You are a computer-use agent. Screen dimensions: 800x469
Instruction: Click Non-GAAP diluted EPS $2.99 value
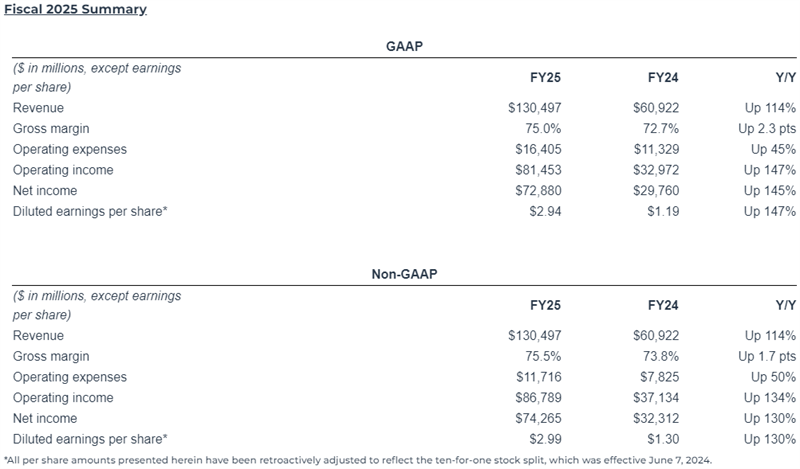pos(545,439)
